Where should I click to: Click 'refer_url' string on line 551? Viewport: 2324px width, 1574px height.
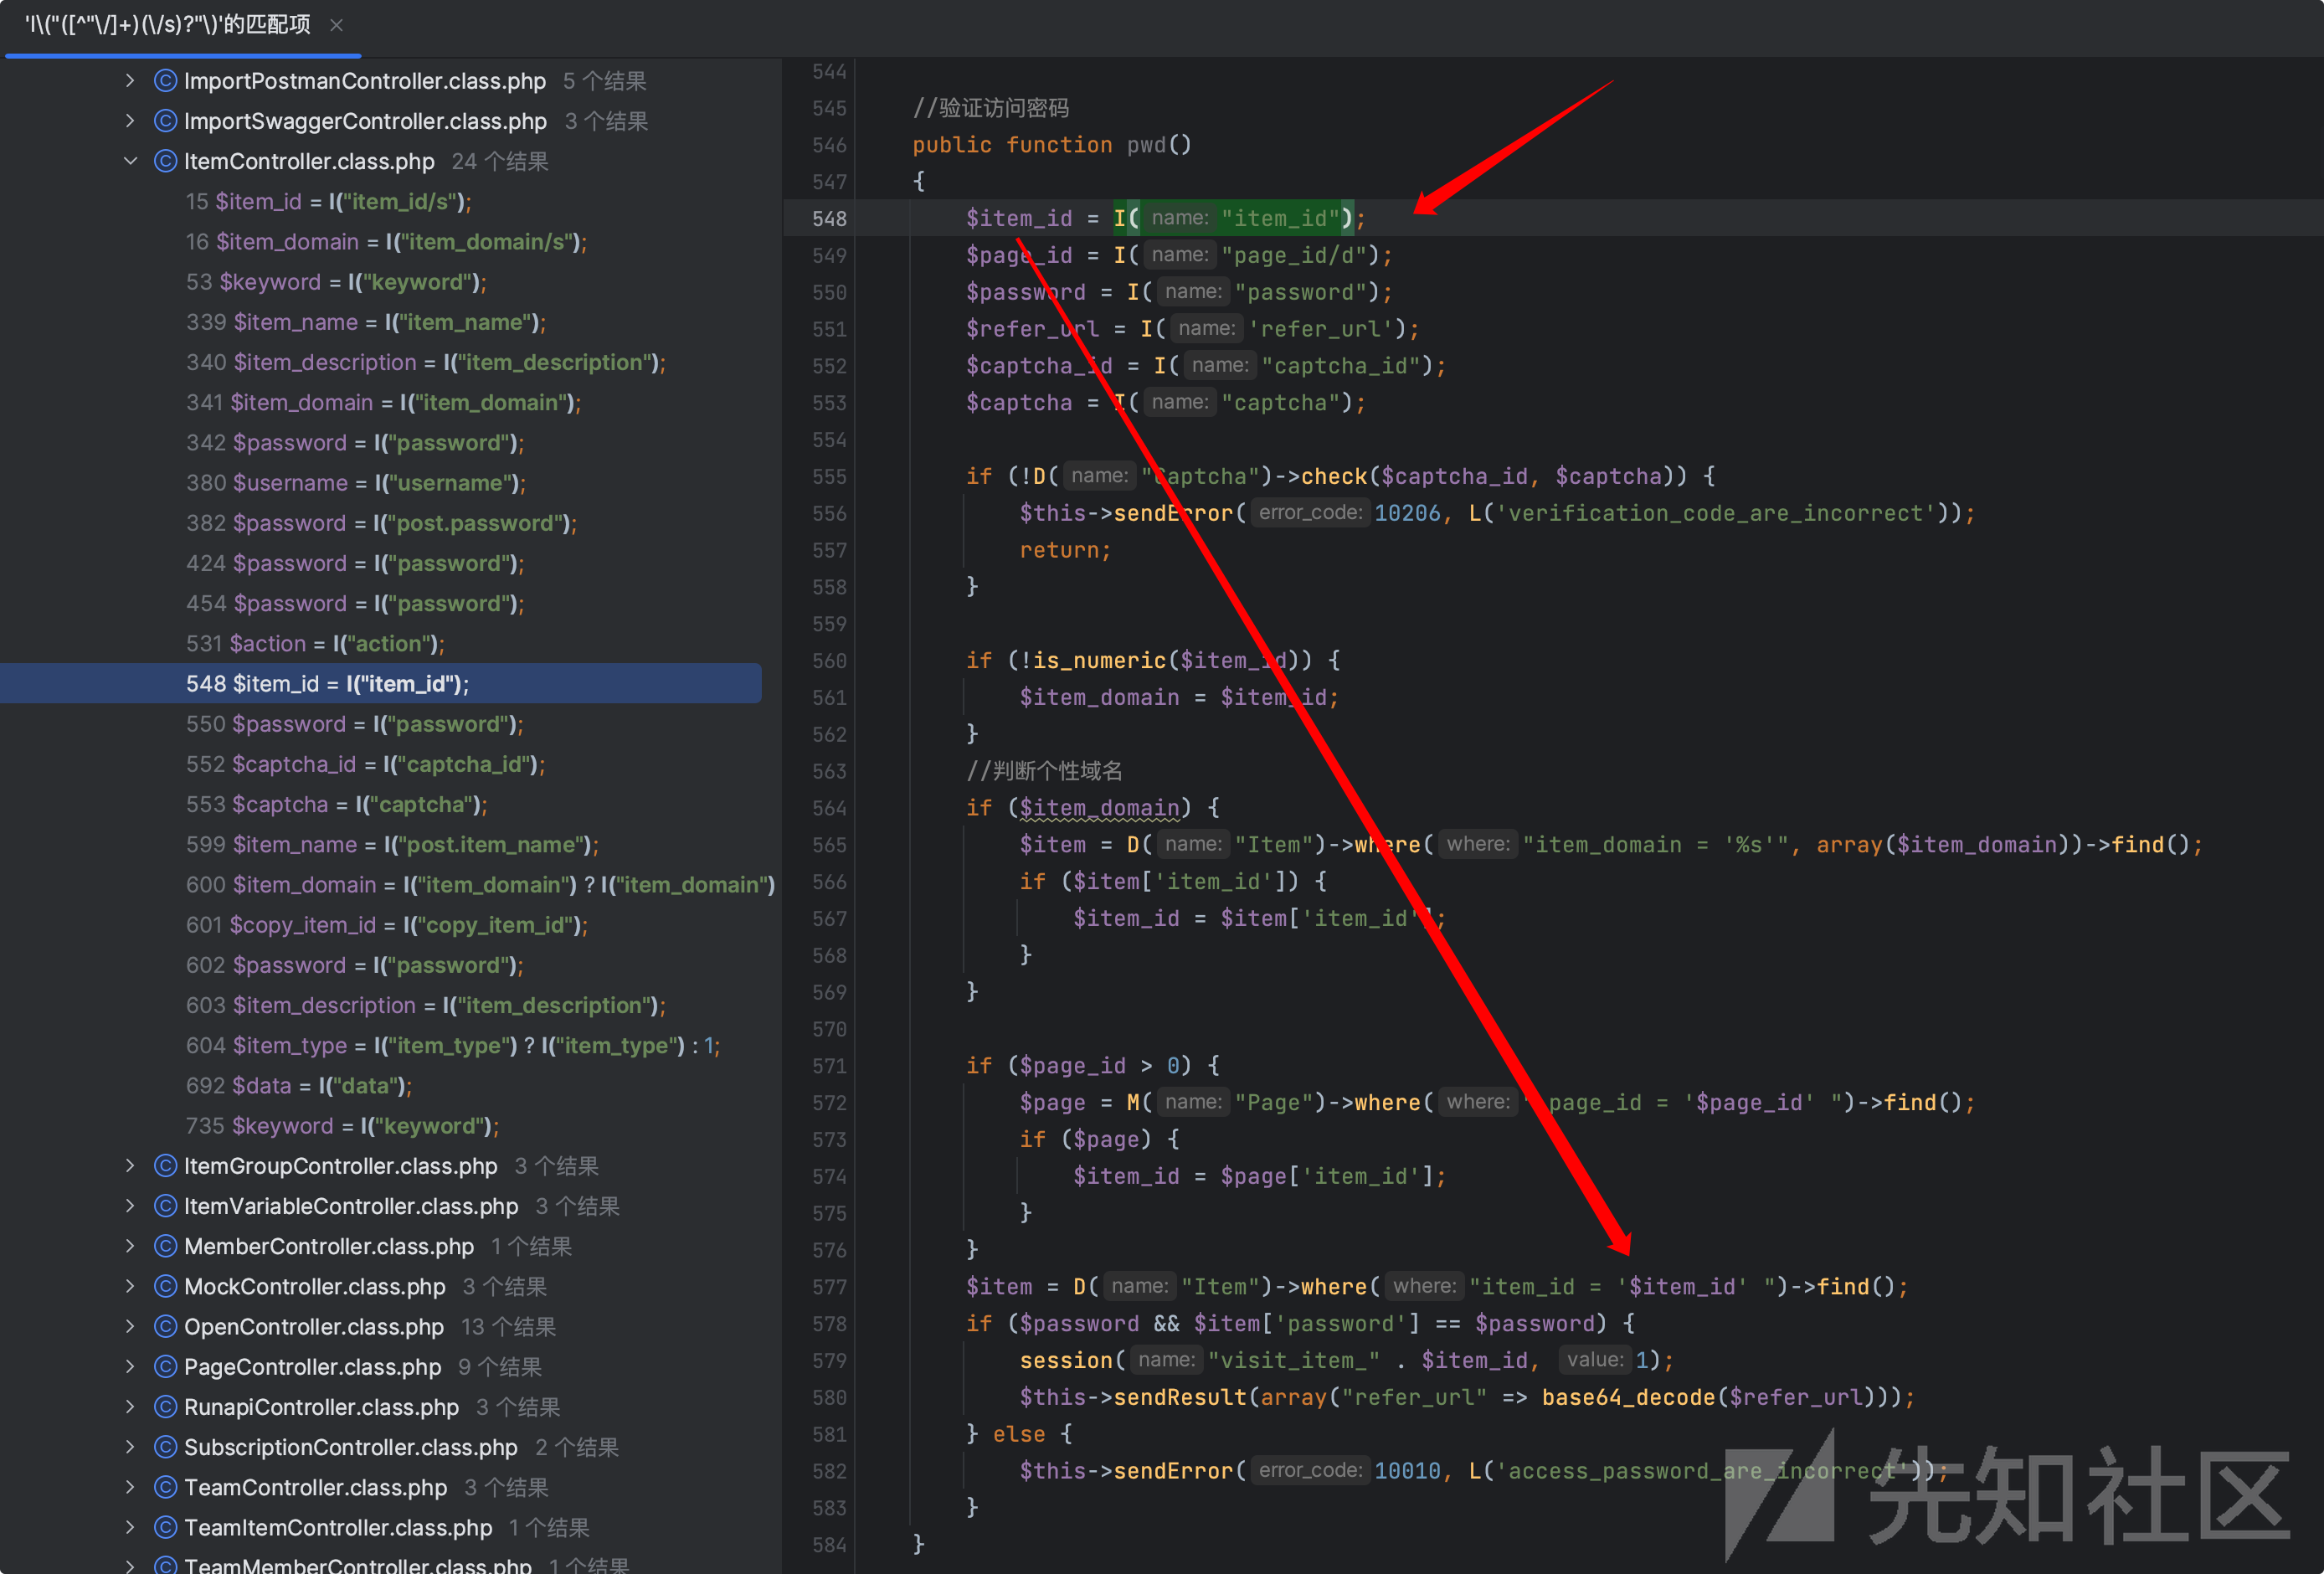tap(1320, 329)
